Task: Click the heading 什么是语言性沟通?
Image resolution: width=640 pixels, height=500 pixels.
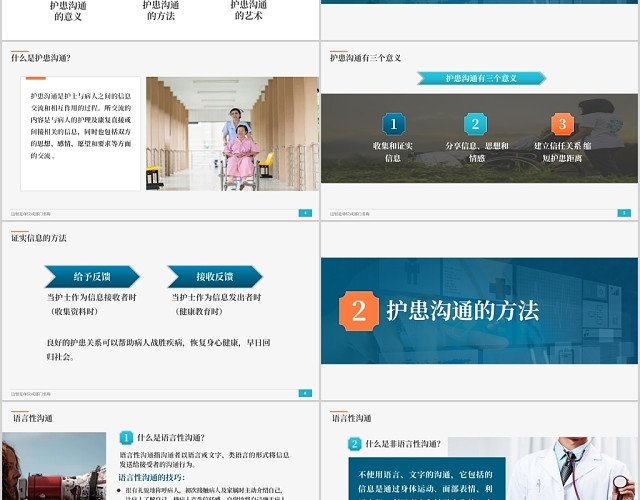Action: (171, 438)
